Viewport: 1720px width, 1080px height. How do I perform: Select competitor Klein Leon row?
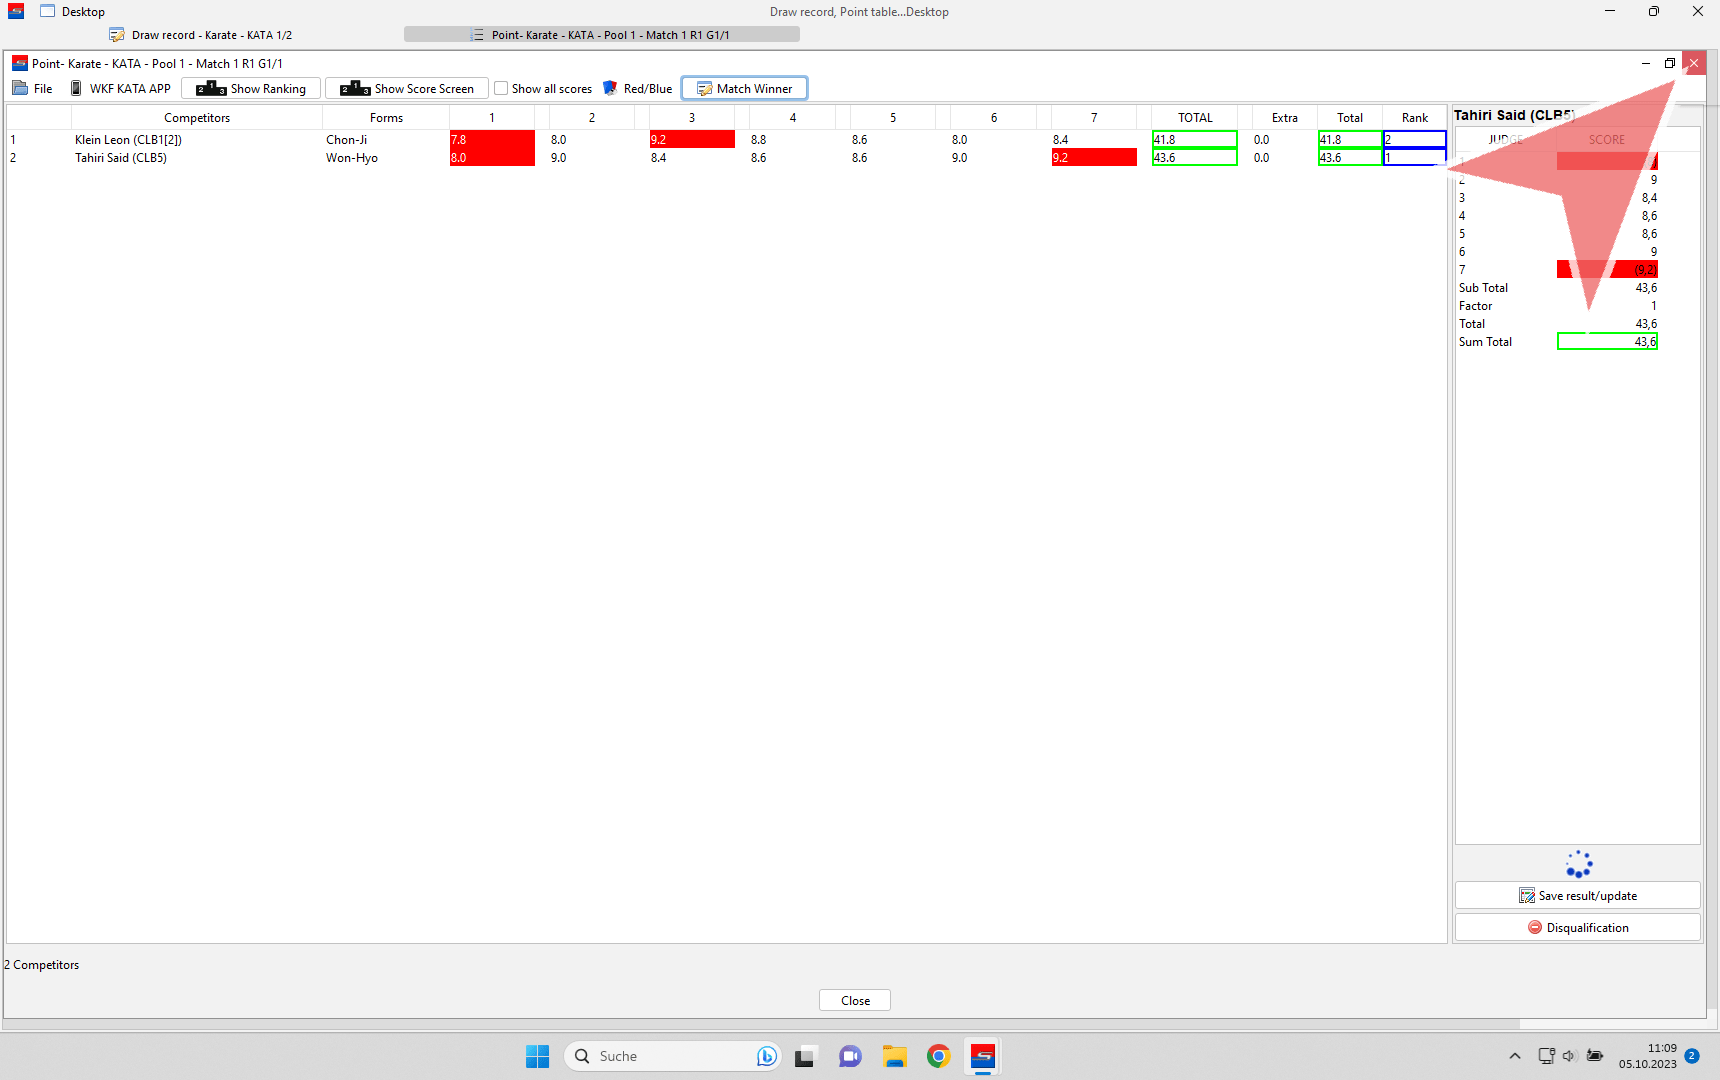click(128, 140)
